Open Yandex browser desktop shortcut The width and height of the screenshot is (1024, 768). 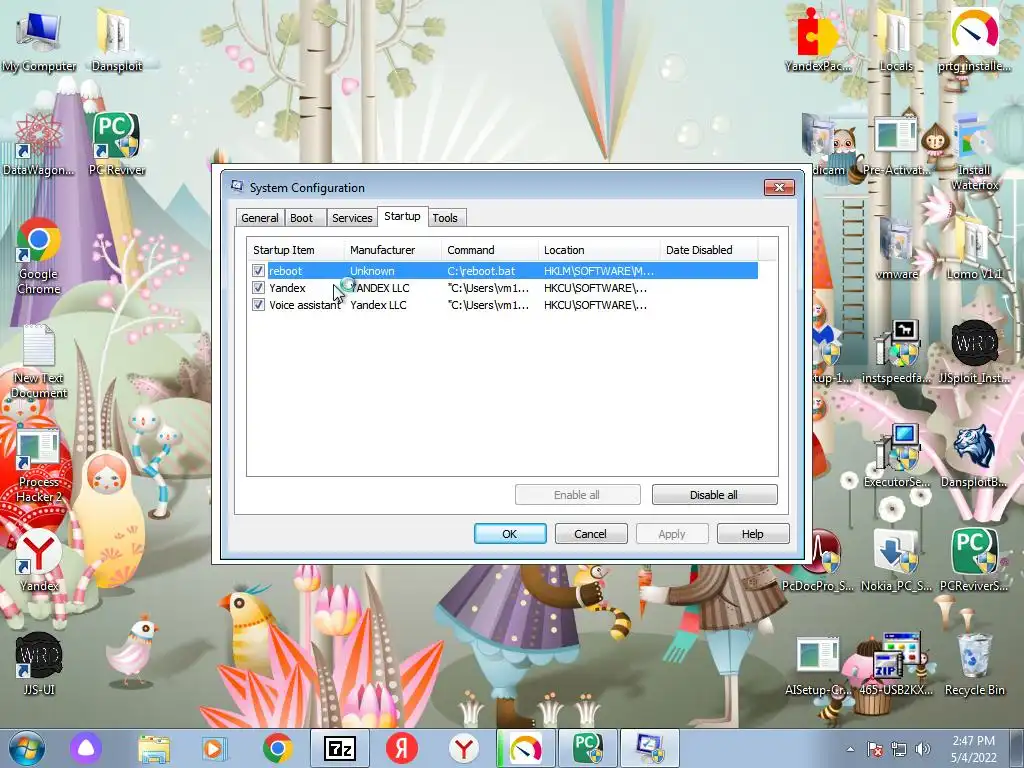(x=39, y=560)
